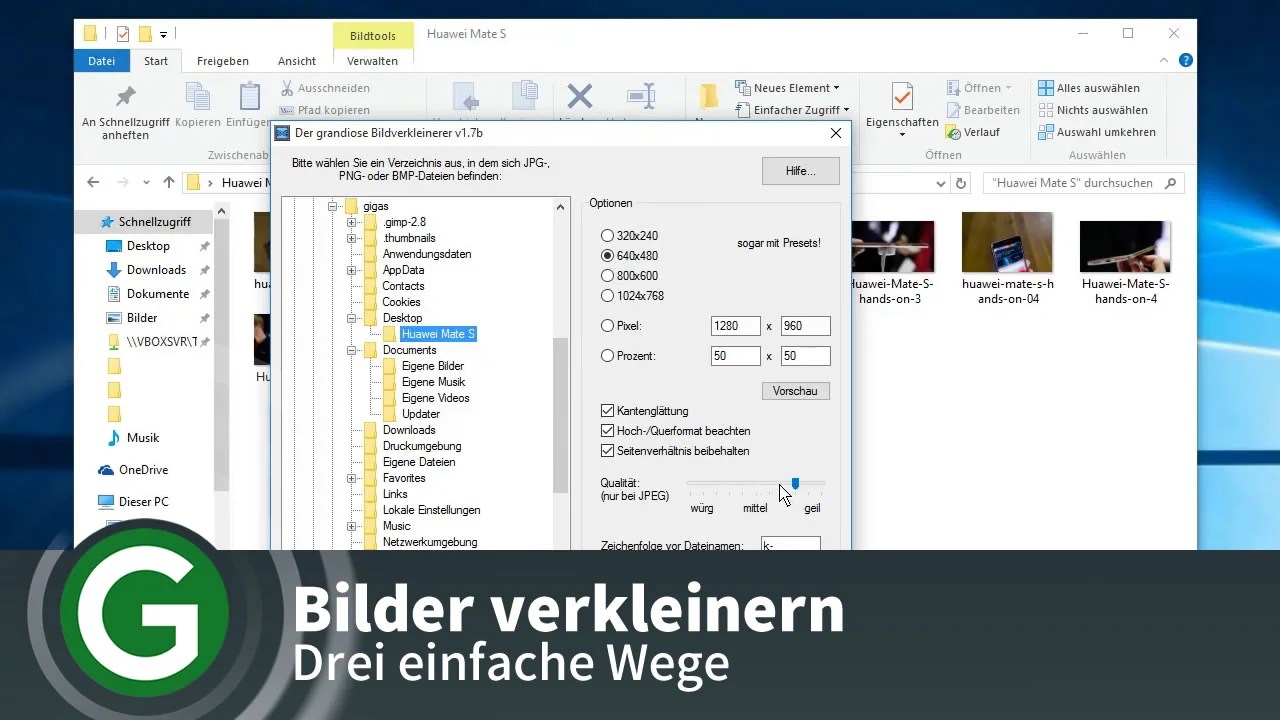Click Bearbeiten in ribbon Öffnen group
Viewport: 1280px width, 720px height.
tap(982, 110)
